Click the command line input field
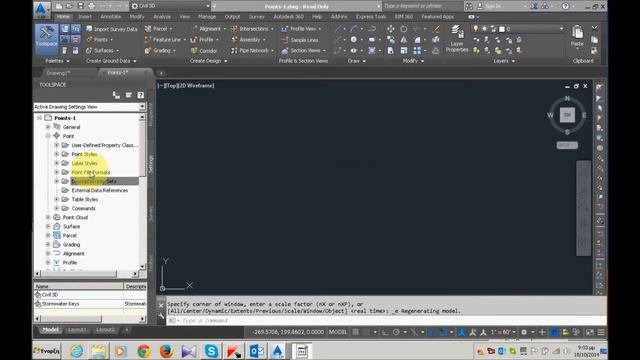Screen dimensions: 640x360 [x=386, y=320]
